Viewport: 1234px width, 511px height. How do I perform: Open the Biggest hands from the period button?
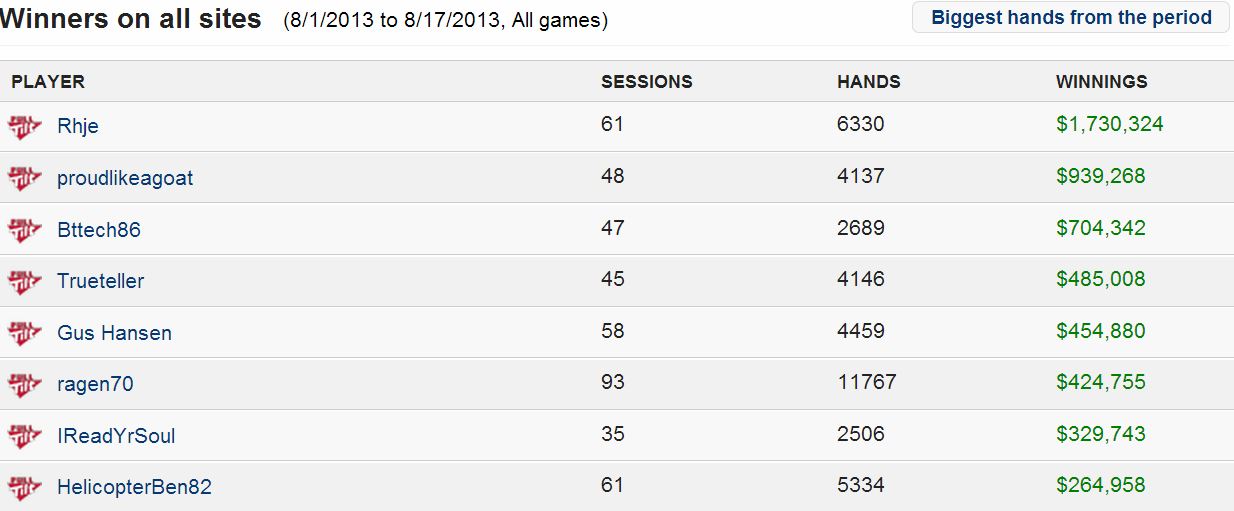point(1070,18)
